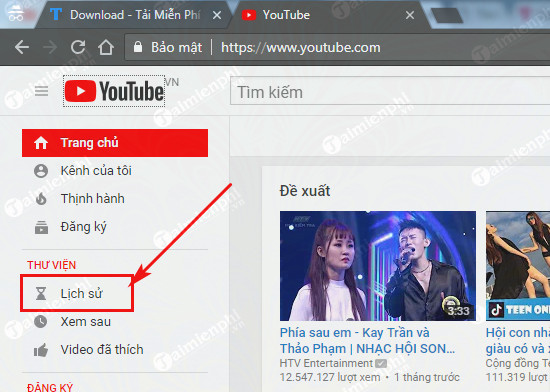Close the YouTube tab
The image size is (550, 392).
tap(410, 15)
